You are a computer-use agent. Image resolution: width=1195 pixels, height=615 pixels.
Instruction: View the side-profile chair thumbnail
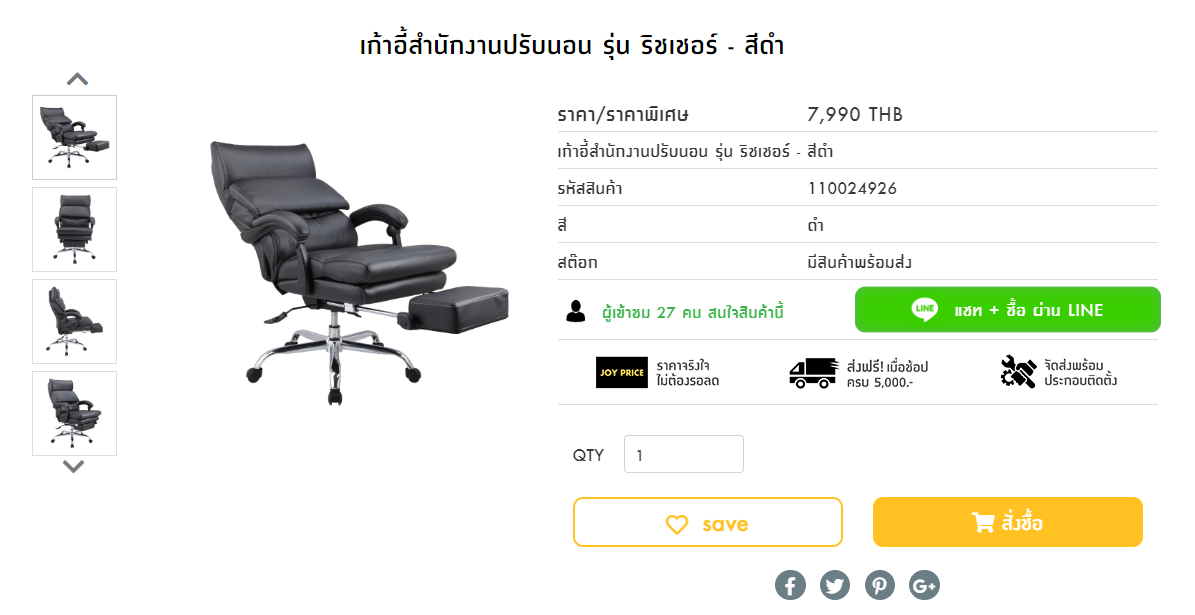pos(75,322)
